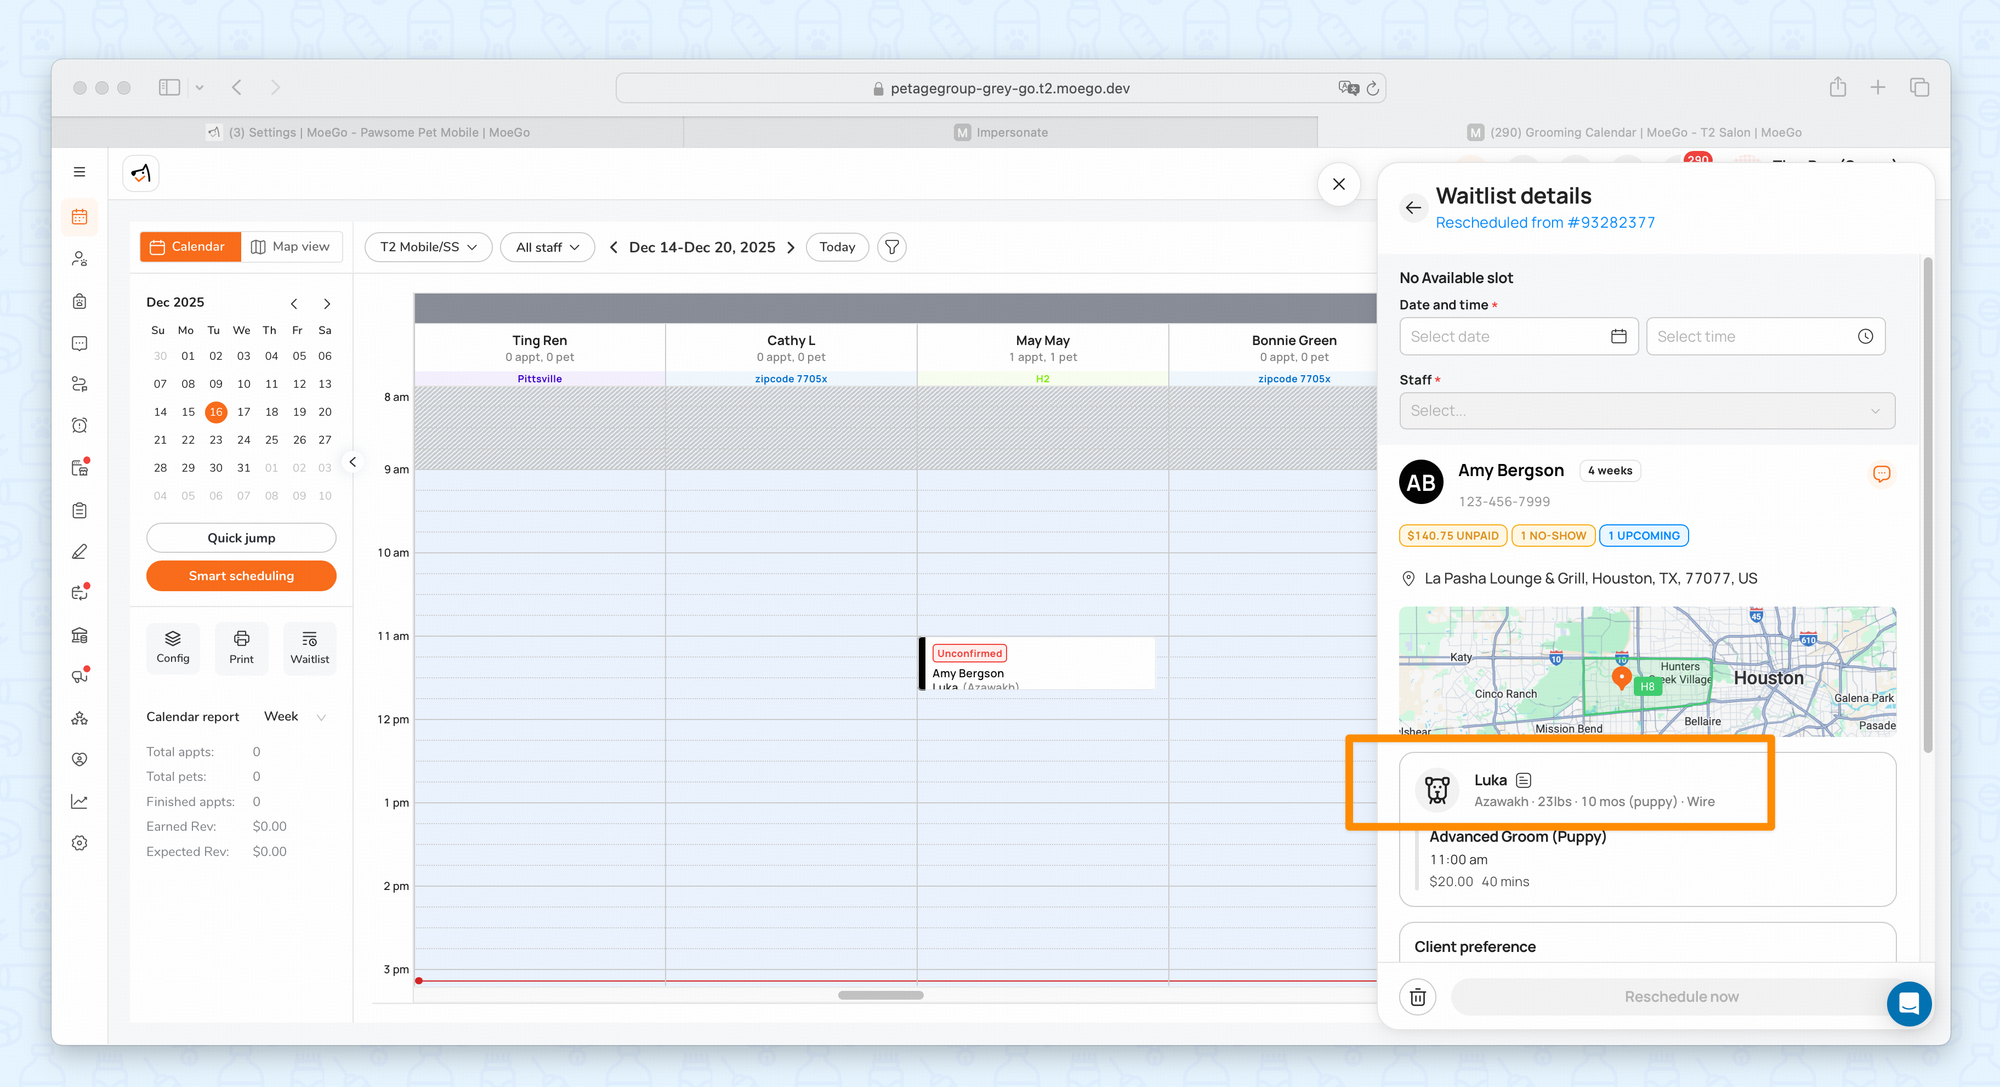Click the calendar filter funnel icon

click(891, 247)
